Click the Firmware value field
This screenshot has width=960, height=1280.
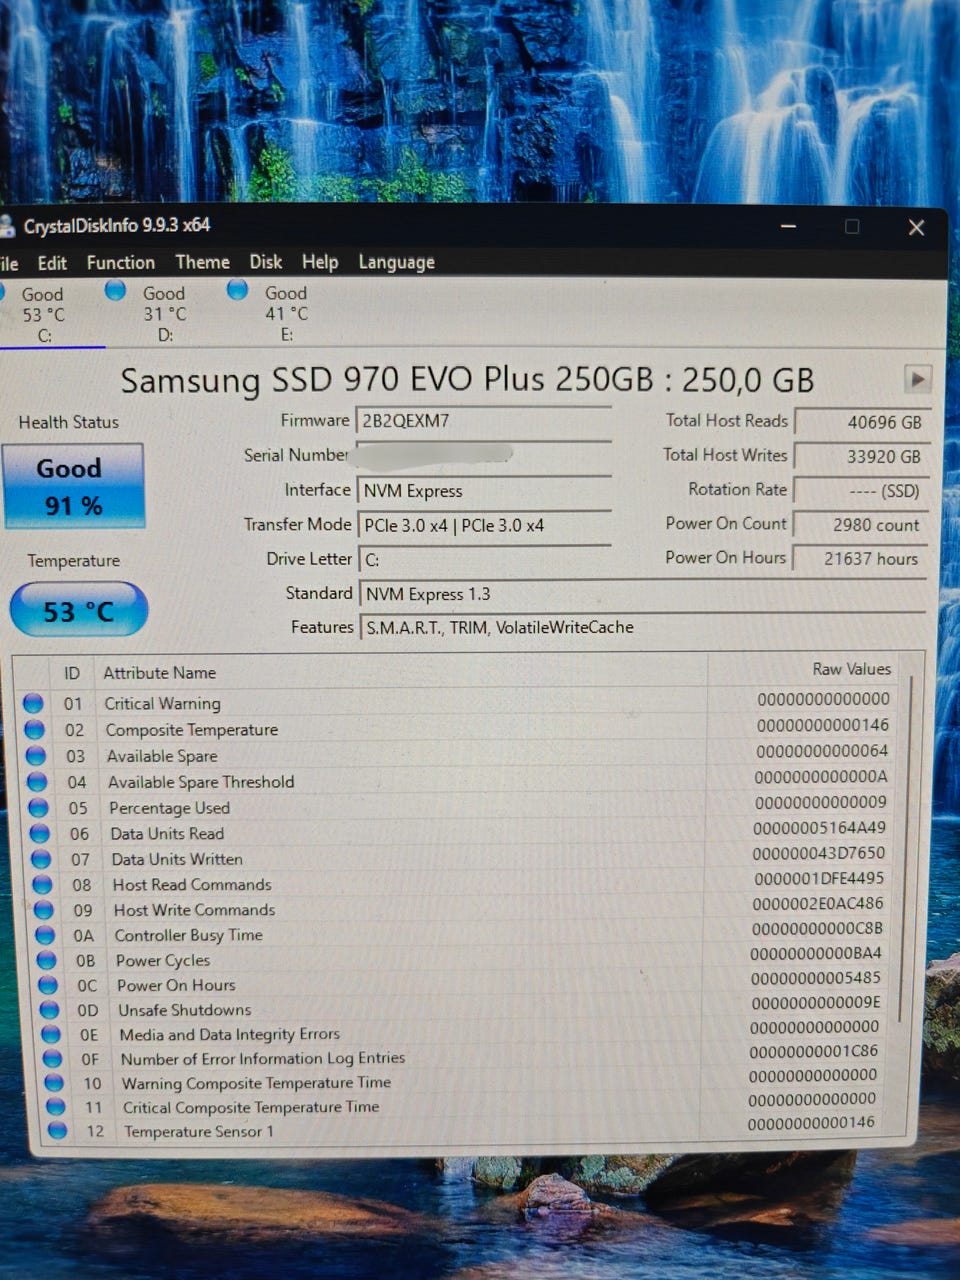coord(484,421)
